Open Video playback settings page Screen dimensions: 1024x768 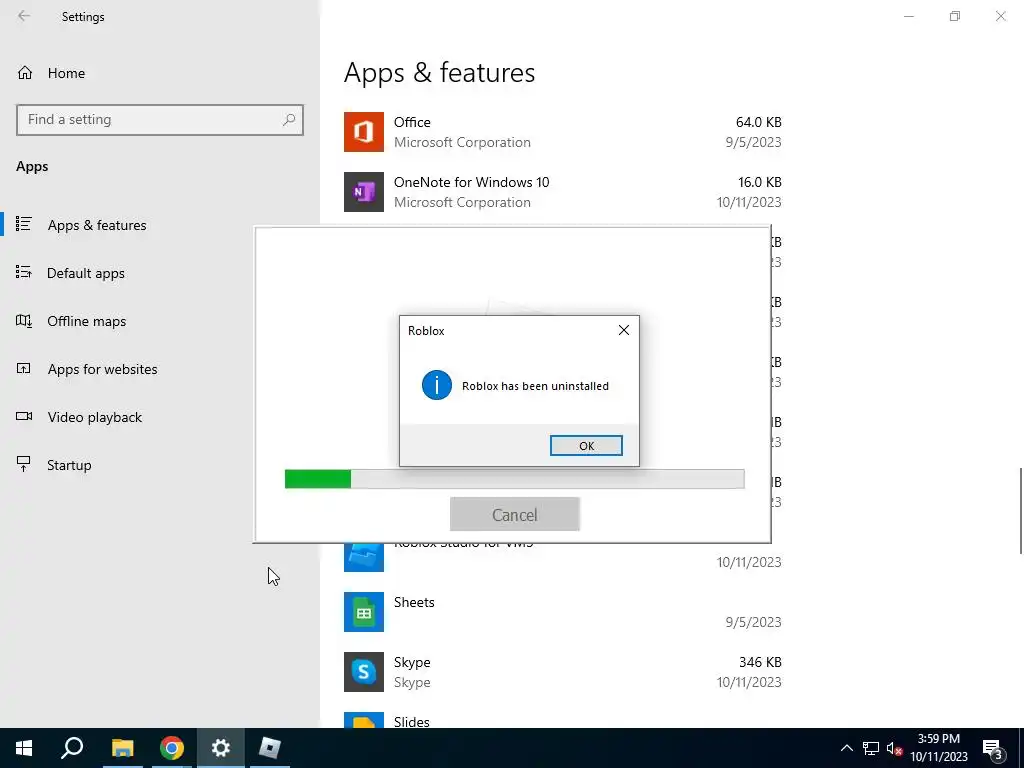[94, 417]
